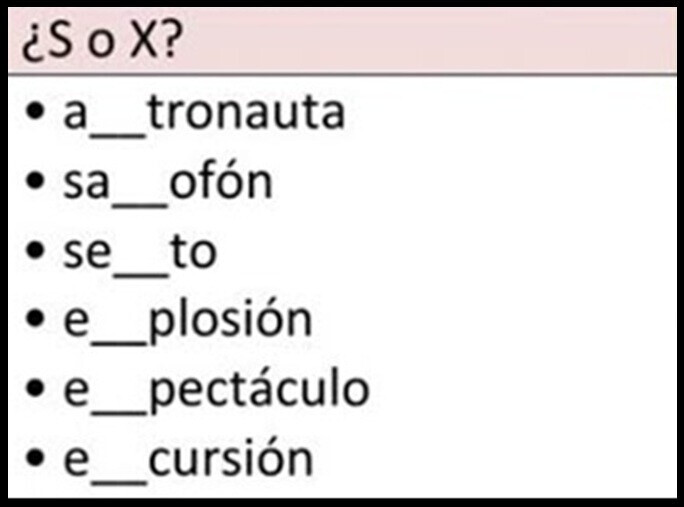684x507 pixels.
Task: Click the blank in se__to
Action: tap(140, 274)
